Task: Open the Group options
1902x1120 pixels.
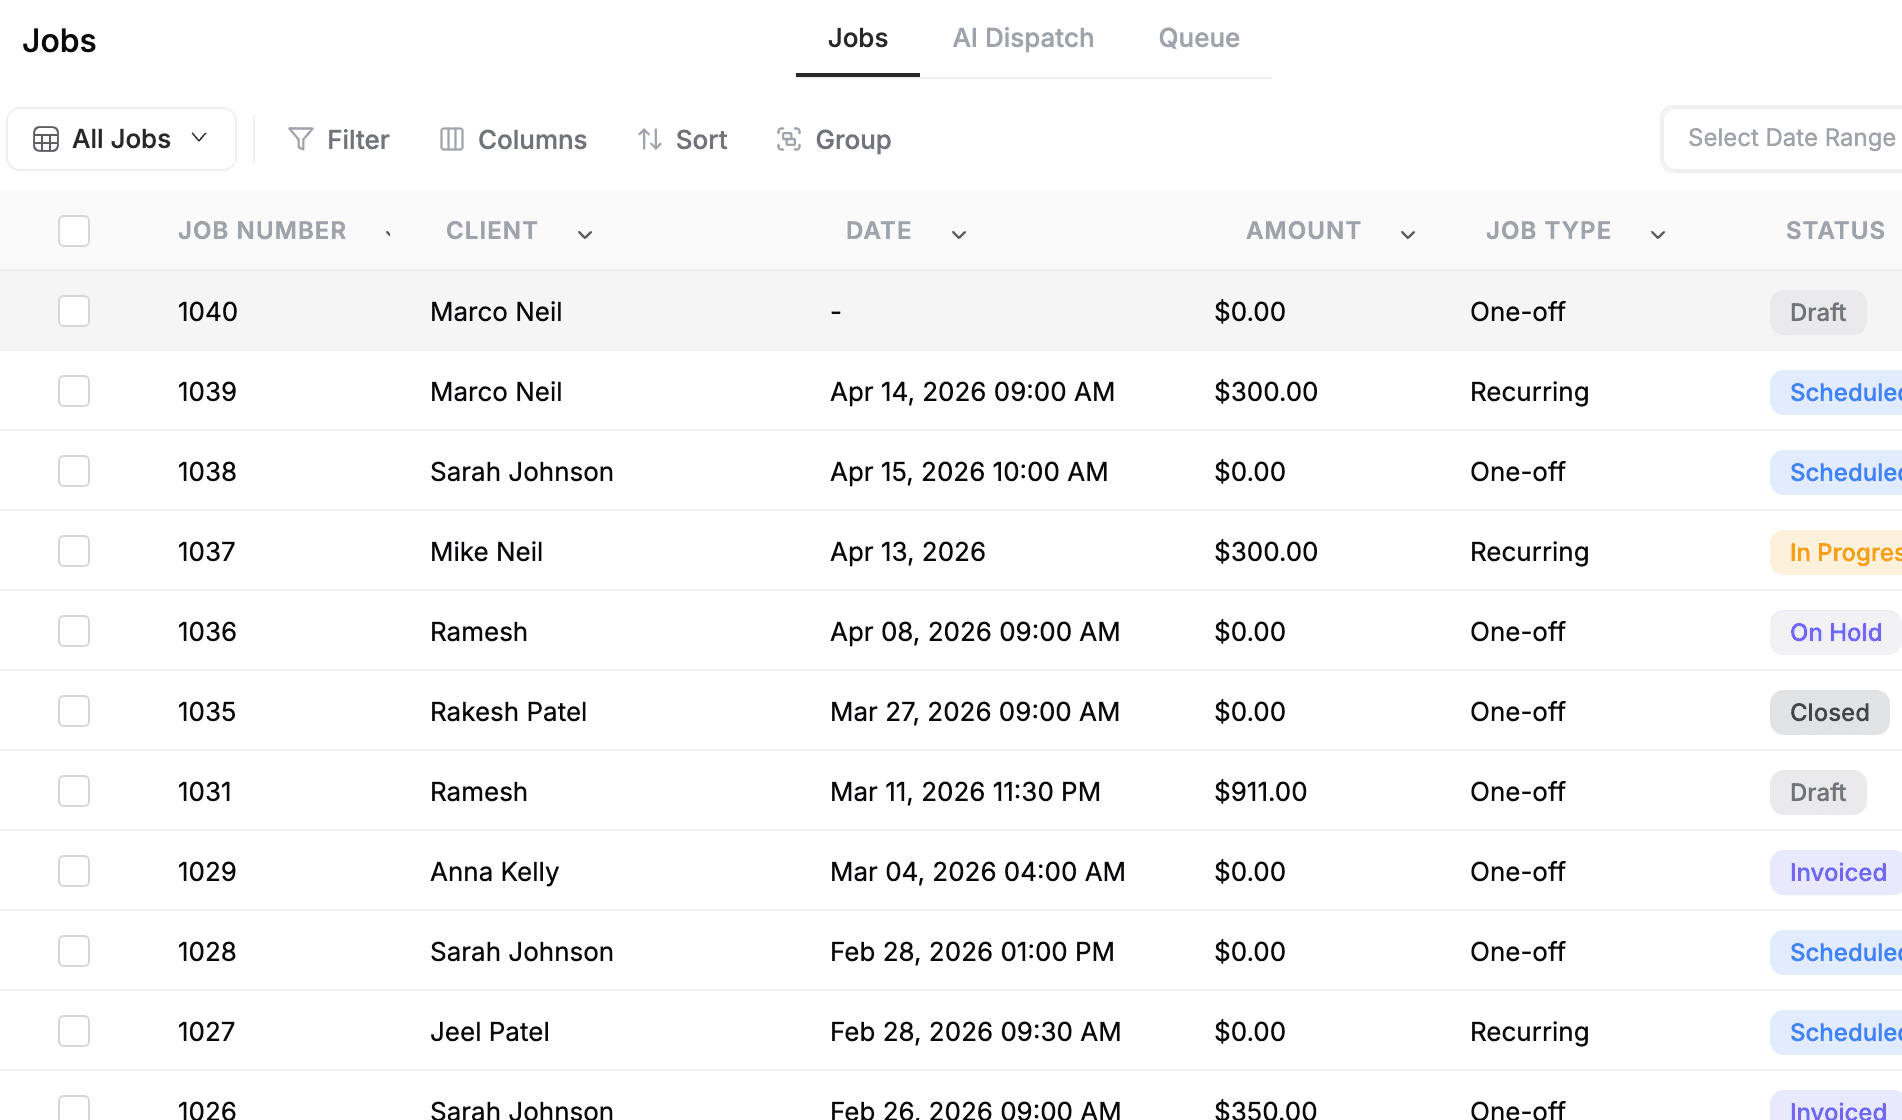Action: coord(834,139)
